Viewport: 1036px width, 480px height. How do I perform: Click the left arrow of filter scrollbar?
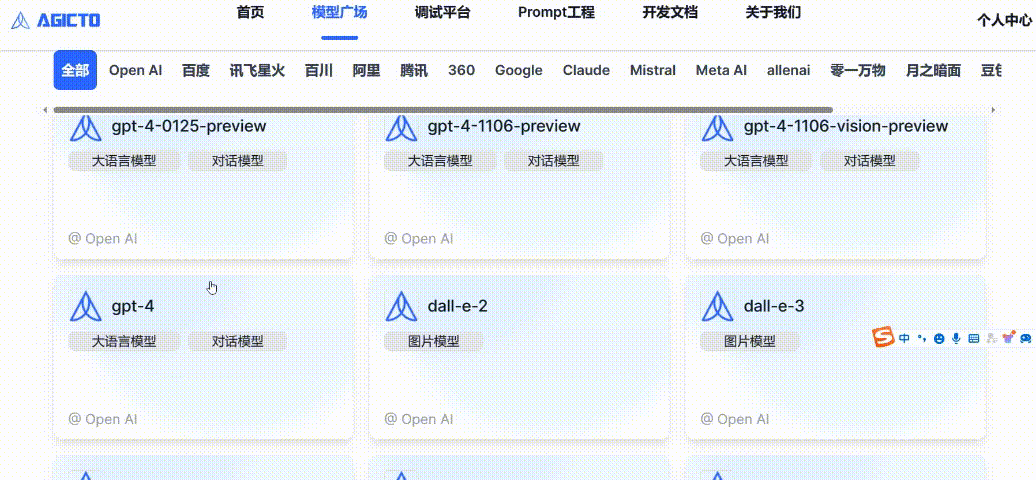point(45,110)
